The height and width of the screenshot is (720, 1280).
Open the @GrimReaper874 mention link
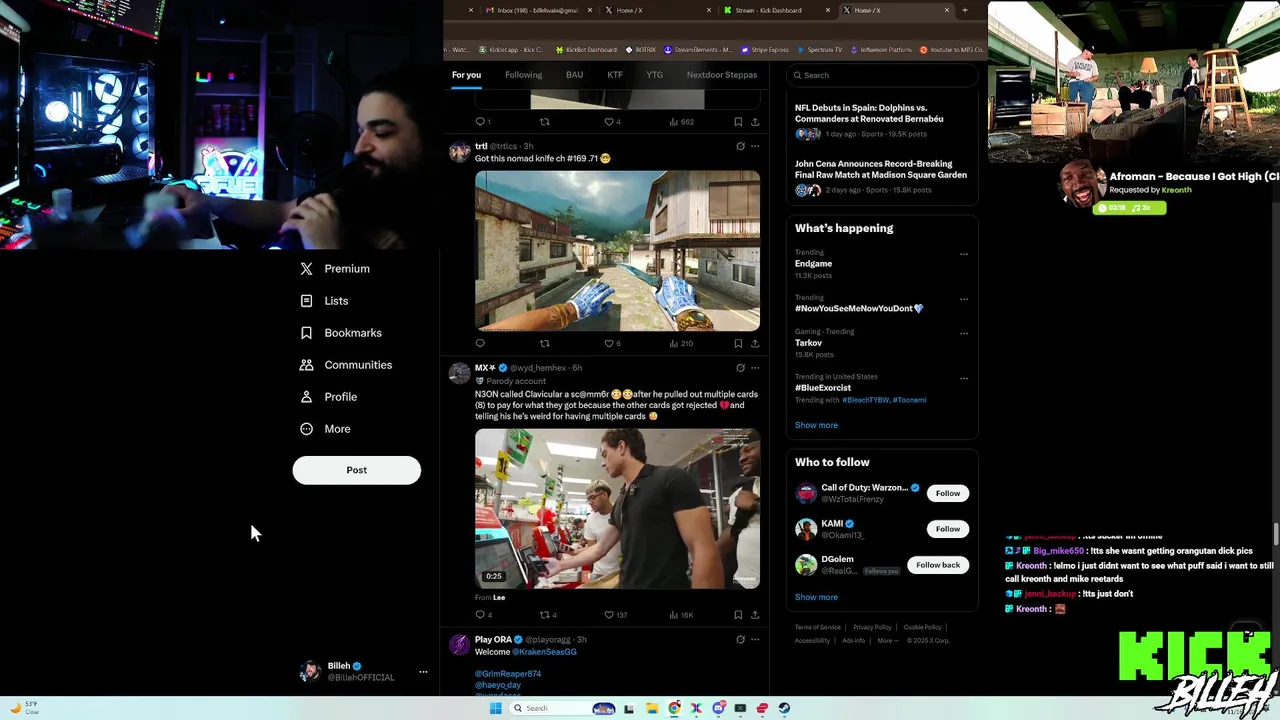pos(508,674)
